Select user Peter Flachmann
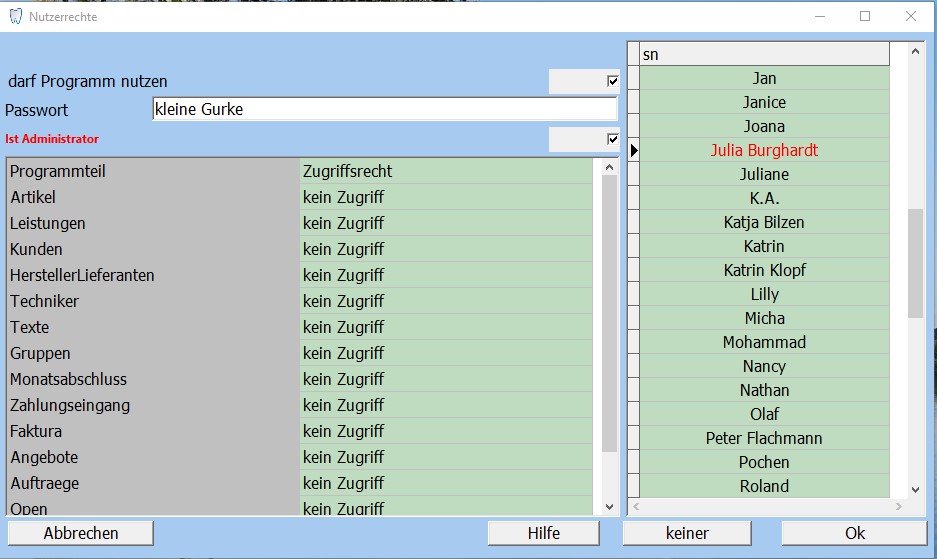Image resolution: width=937 pixels, height=559 pixels. (x=764, y=438)
